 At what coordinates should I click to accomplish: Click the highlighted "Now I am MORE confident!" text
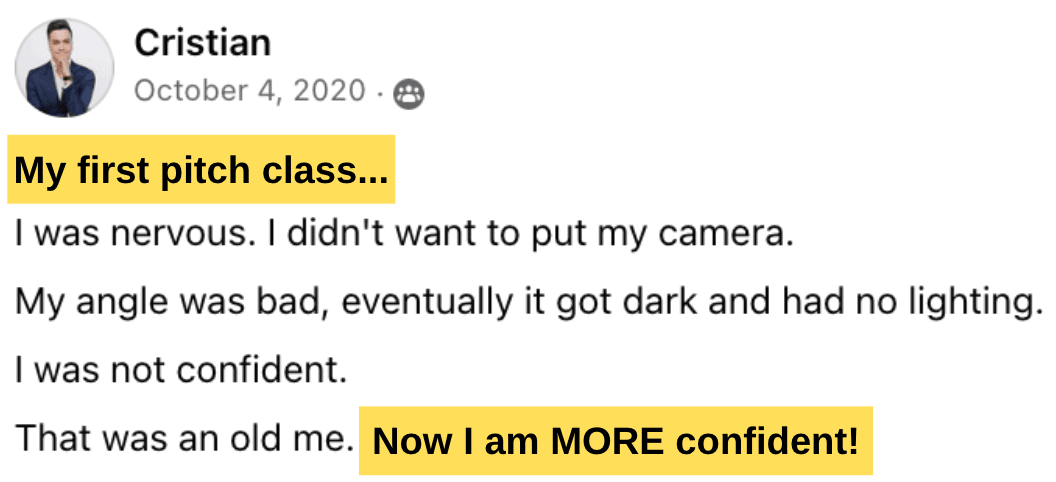615,440
